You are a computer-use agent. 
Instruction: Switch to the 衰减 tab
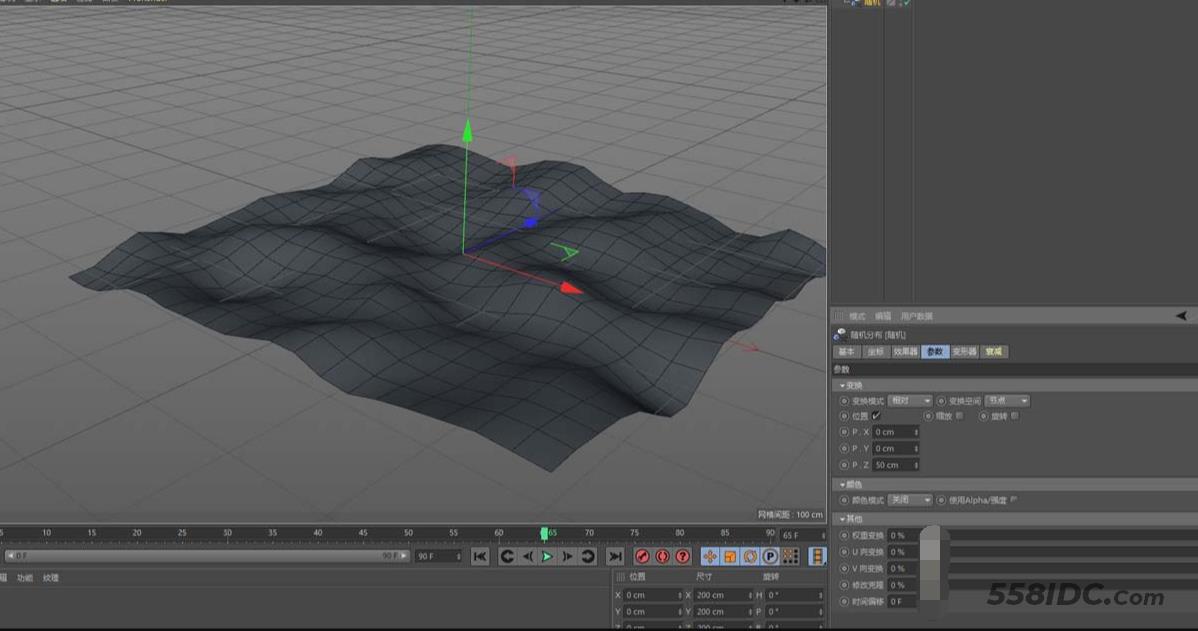994,352
